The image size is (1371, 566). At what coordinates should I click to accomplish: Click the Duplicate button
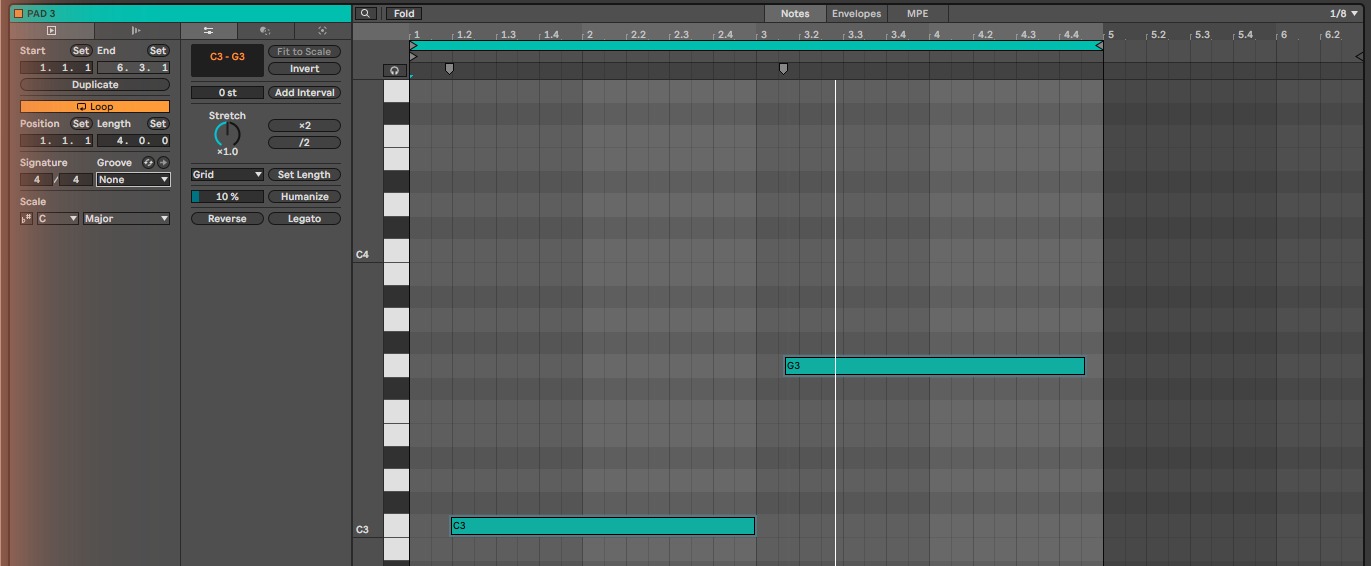pyautogui.click(x=95, y=85)
